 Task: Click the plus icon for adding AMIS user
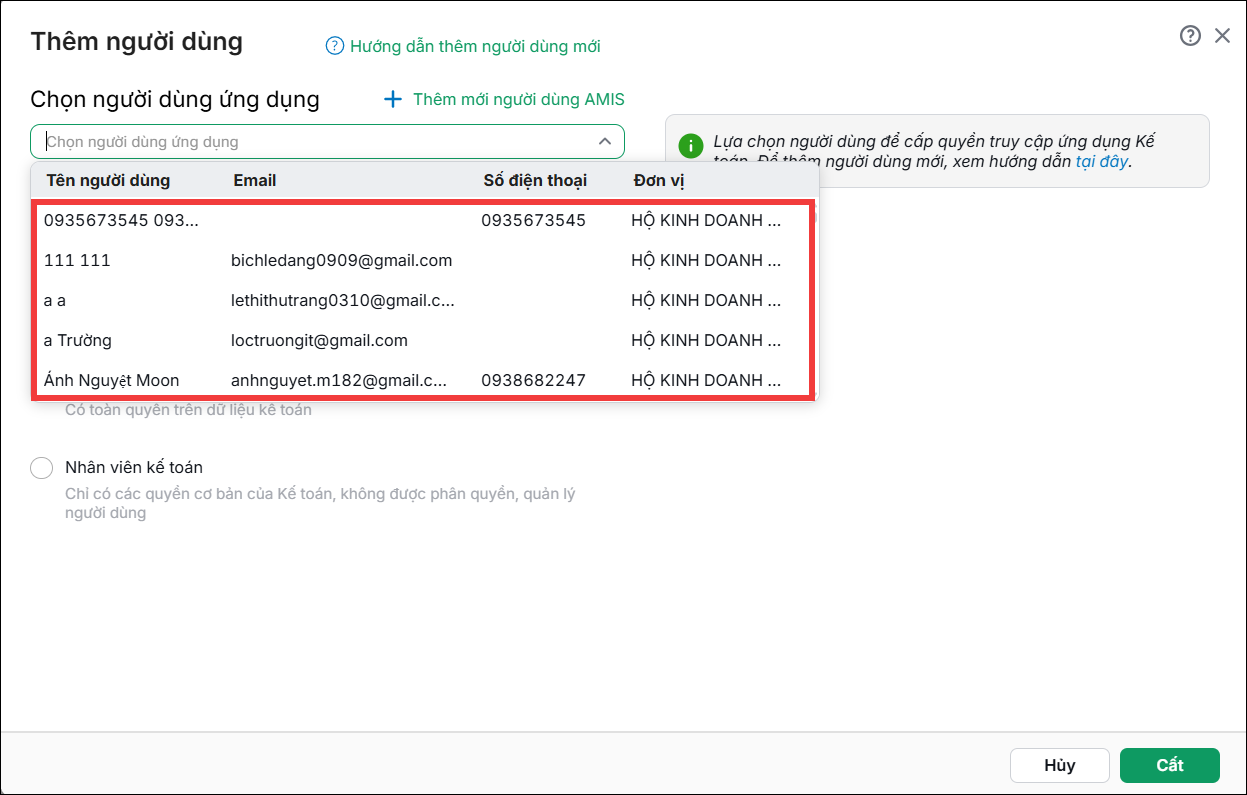coord(393,99)
